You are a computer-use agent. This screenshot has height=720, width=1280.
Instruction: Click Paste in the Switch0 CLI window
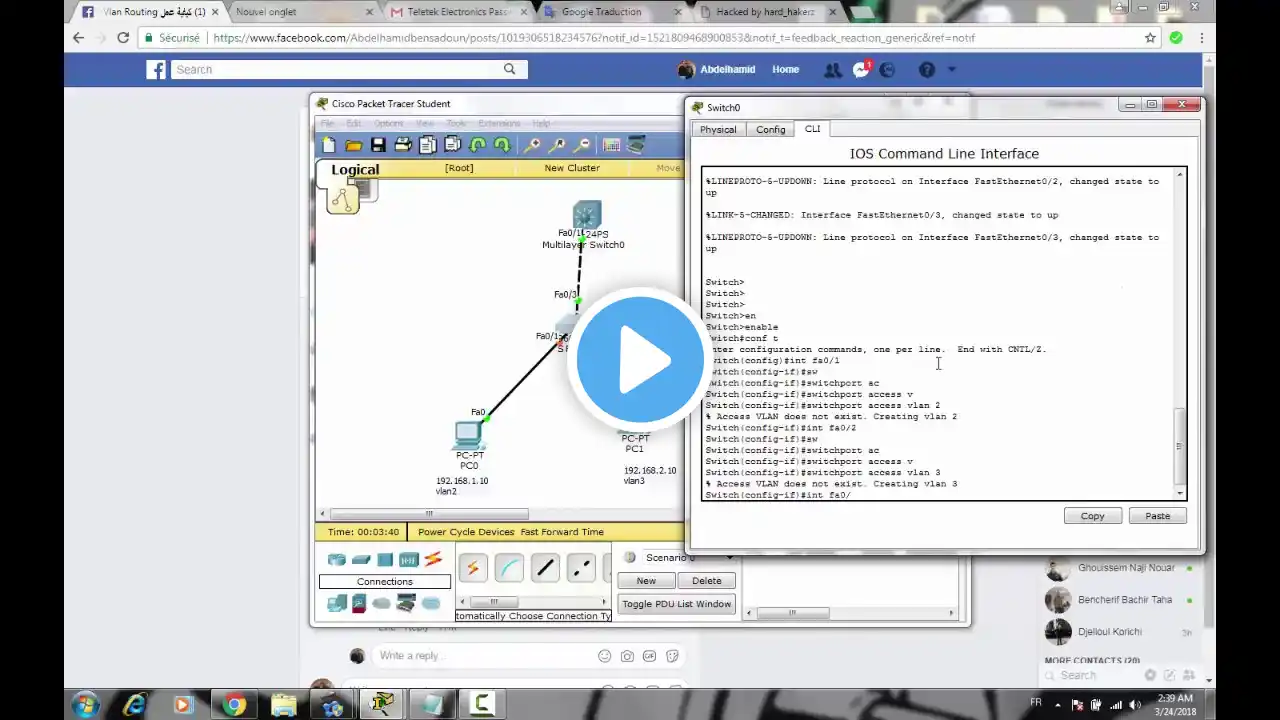pos(1157,516)
